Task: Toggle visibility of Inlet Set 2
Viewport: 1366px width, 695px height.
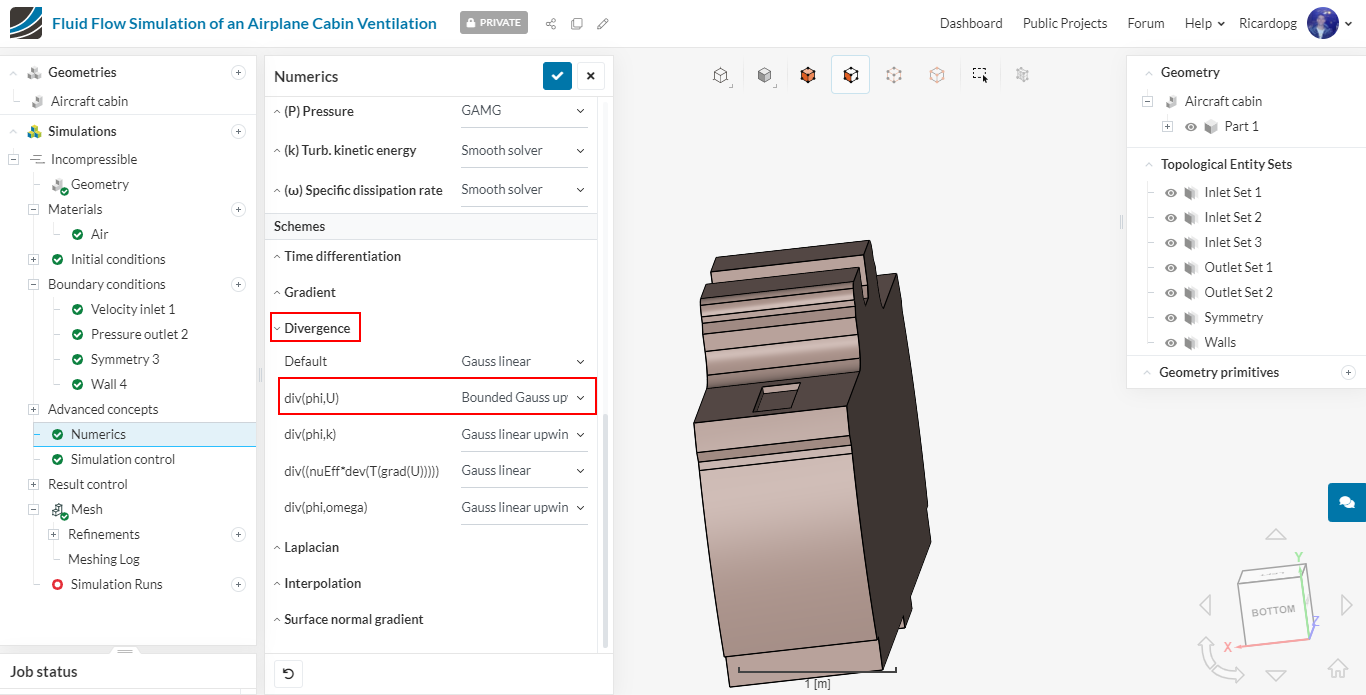Action: [1170, 217]
